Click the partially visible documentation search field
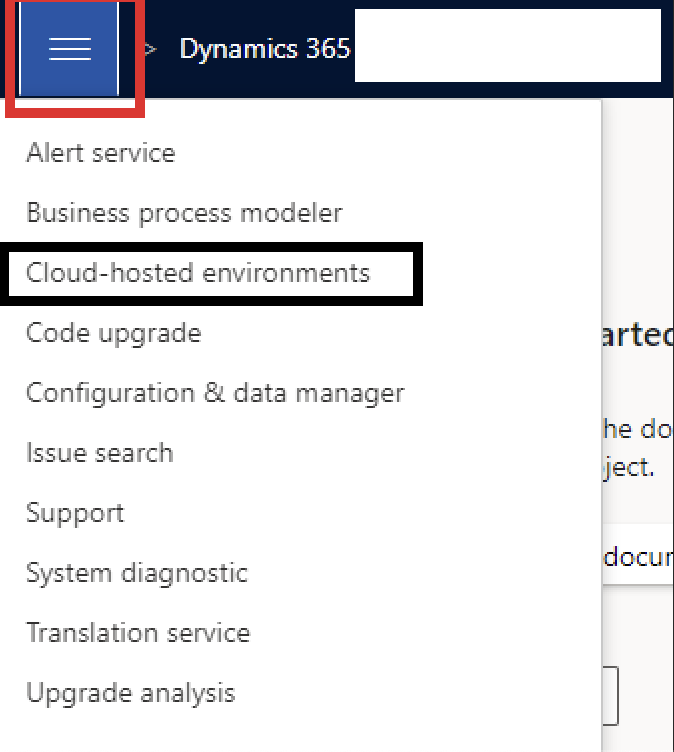This screenshot has height=752, width=674. click(x=638, y=556)
